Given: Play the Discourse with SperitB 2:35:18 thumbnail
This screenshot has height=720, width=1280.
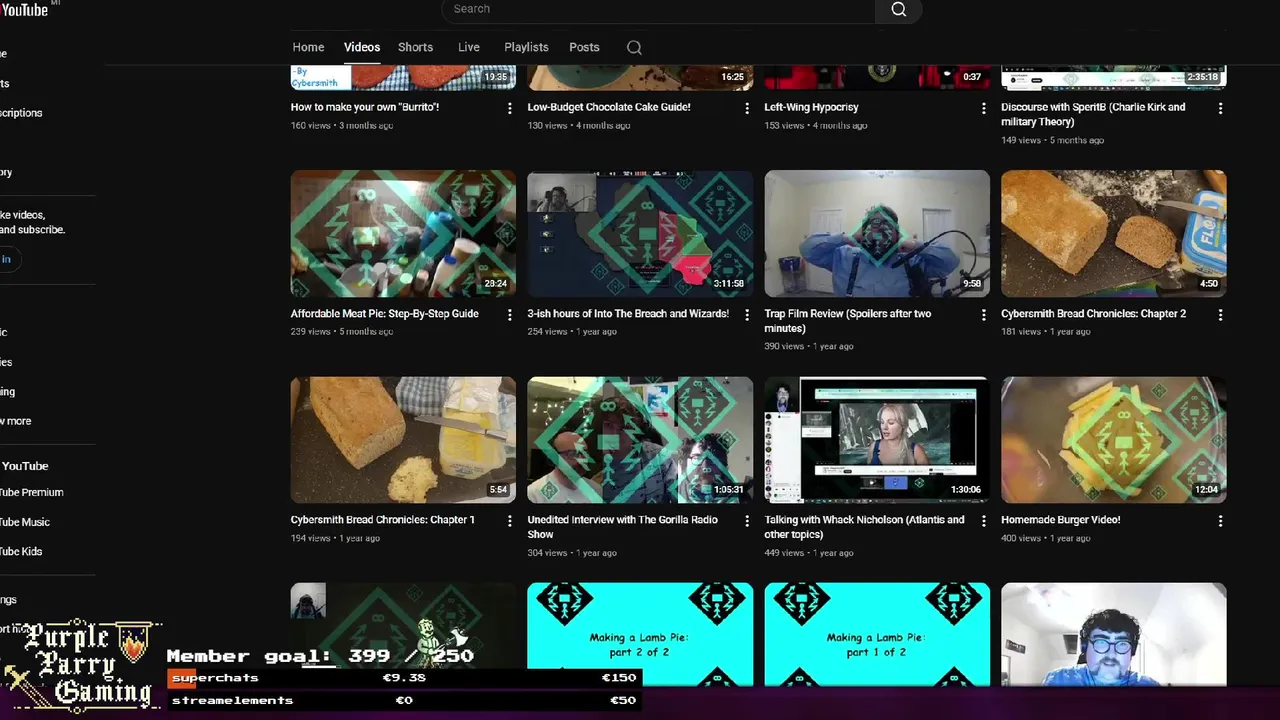Looking at the screenshot, I should (x=1113, y=78).
